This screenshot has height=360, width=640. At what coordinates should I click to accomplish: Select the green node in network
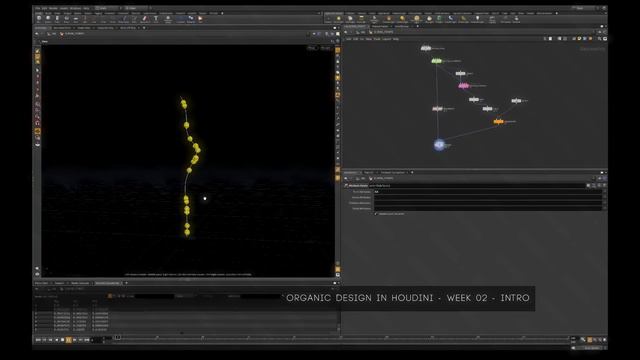436,61
